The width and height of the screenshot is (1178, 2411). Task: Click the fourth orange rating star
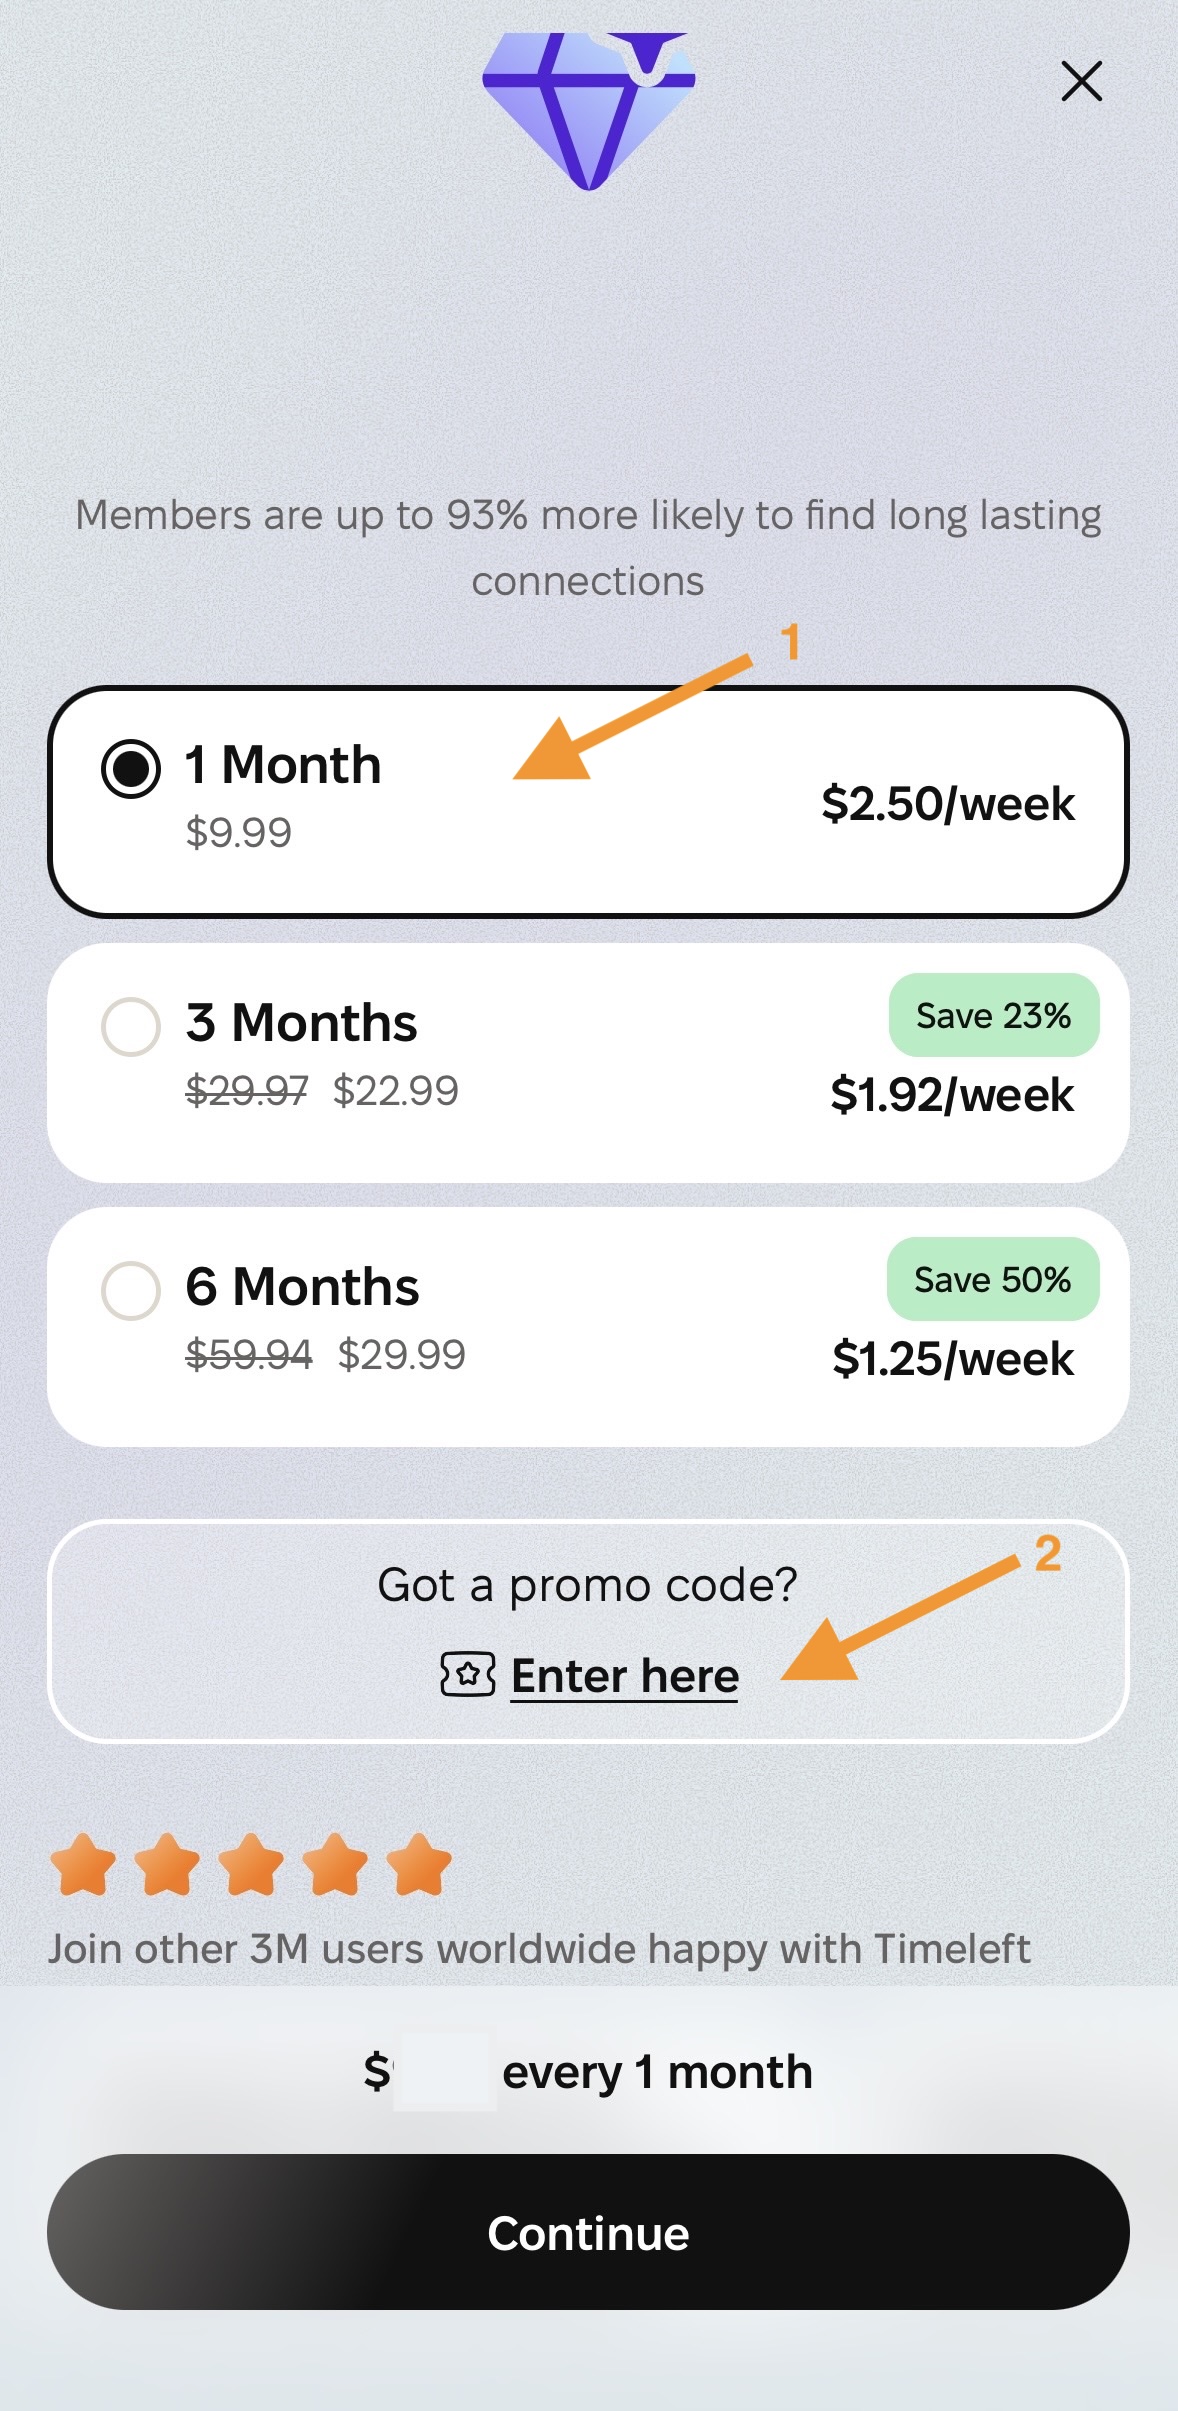[335, 1865]
